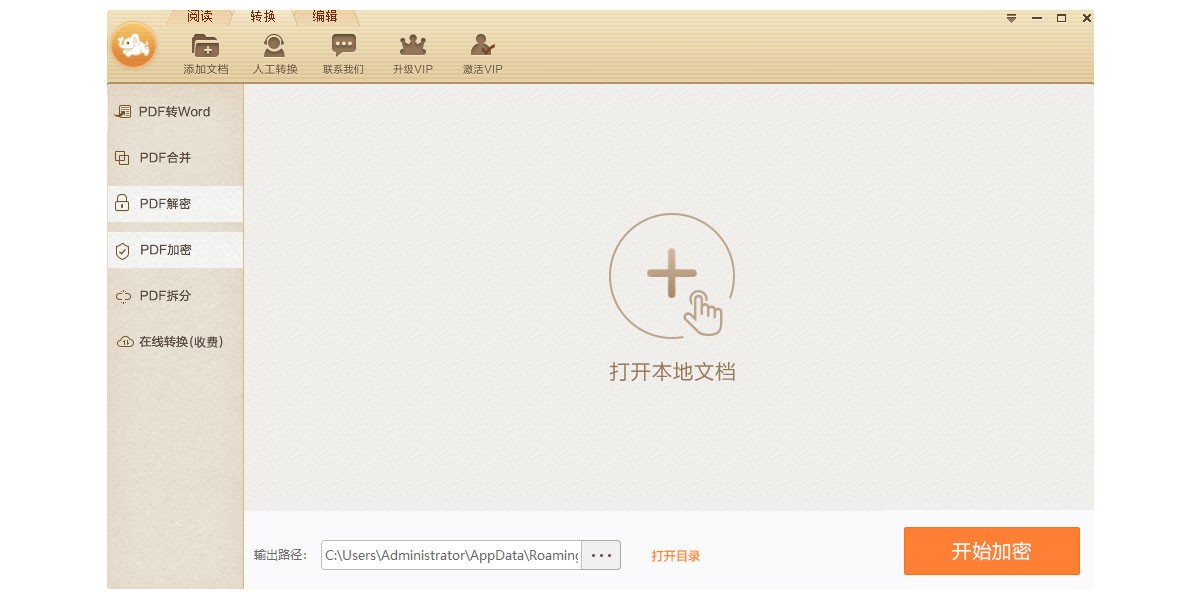Viewport: 1200px width, 600px height.
Task: Select the Upgrade VIP (升级VIP) crown icon
Action: click(412, 46)
